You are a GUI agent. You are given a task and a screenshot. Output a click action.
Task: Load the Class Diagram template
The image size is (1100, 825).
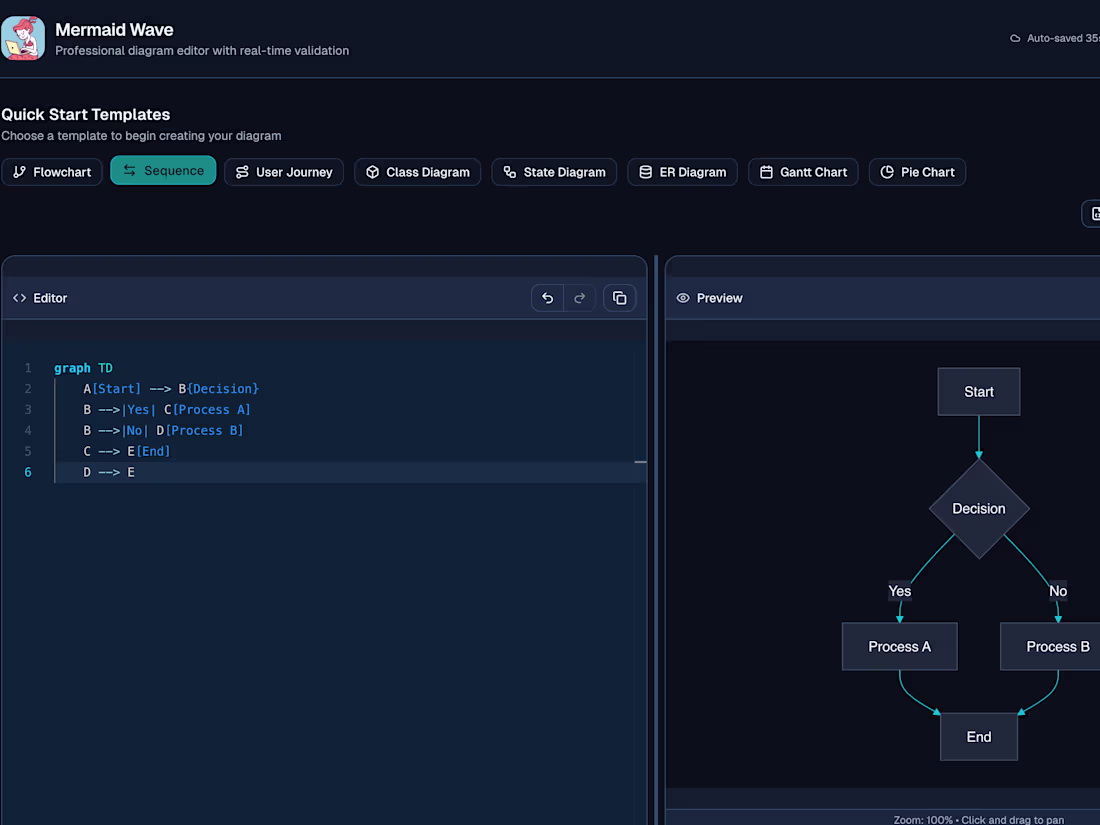(x=417, y=172)
